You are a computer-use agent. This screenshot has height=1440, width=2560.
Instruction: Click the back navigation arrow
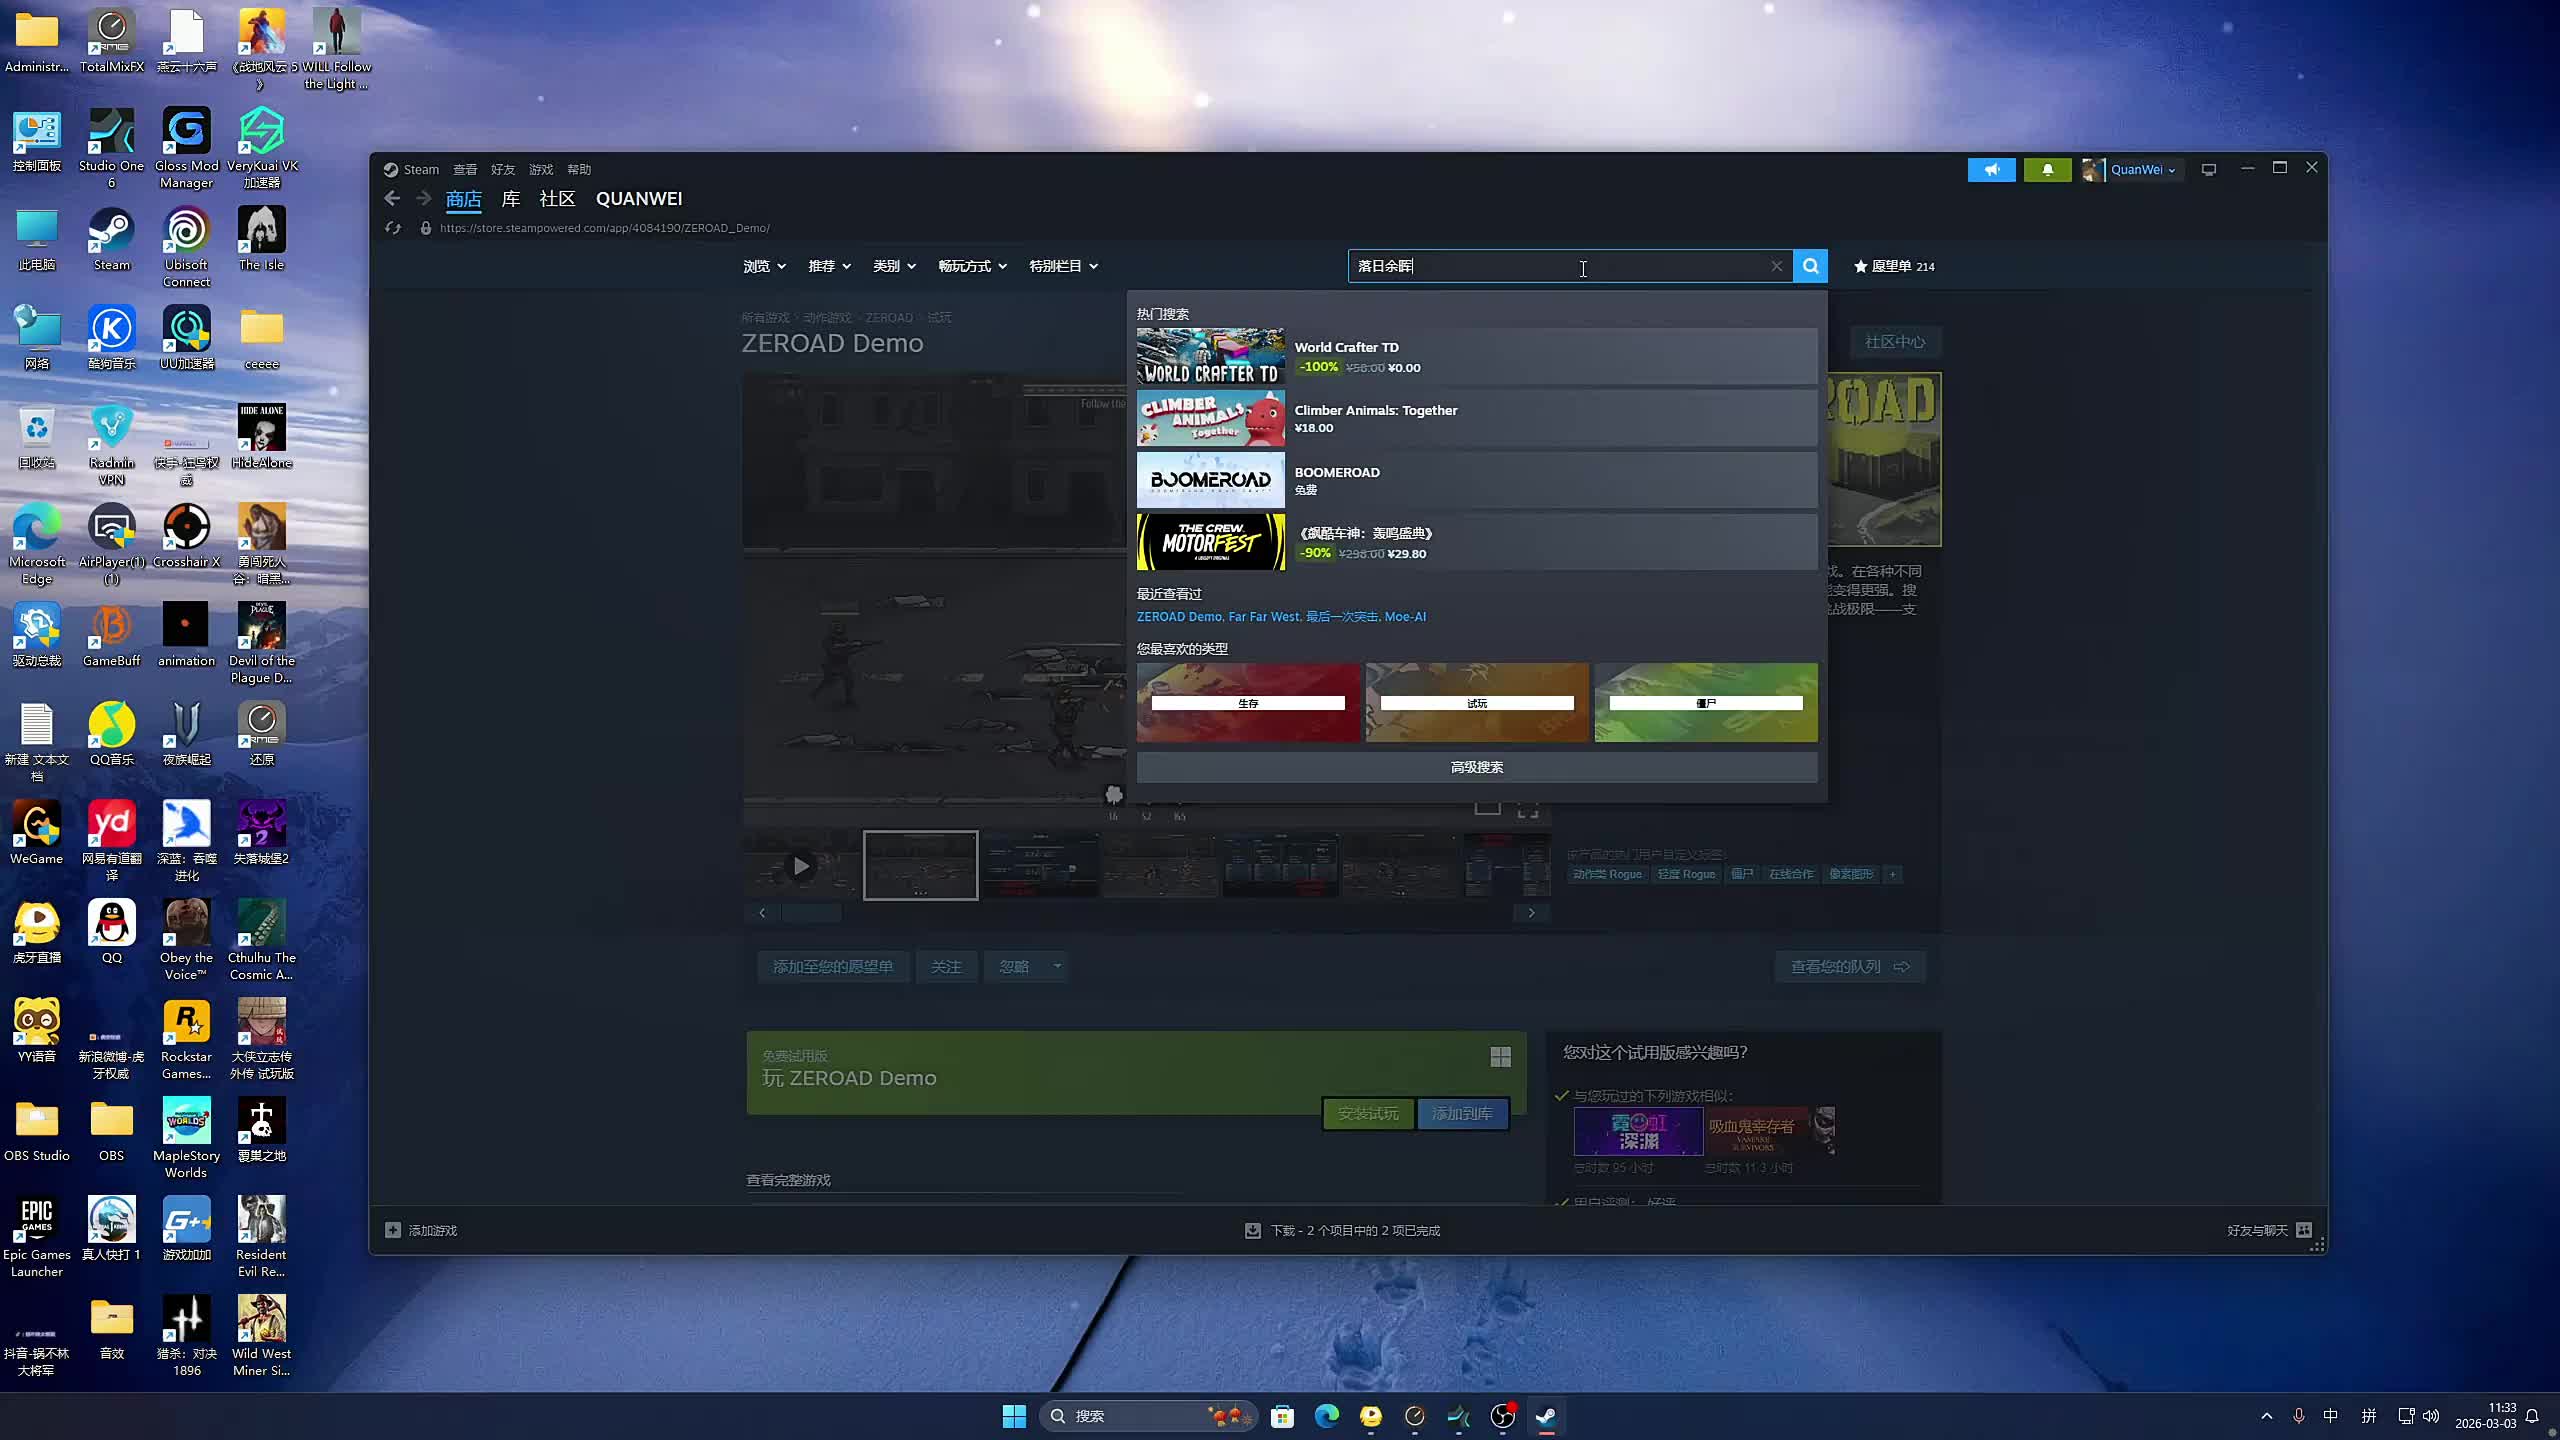pyautogui.click(x=392, y=199)
